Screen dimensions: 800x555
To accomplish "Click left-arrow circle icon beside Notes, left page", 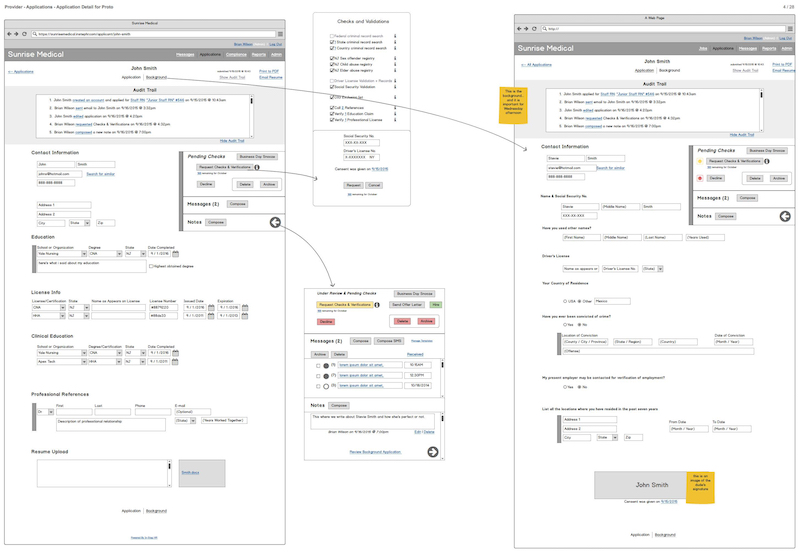I will [x=275, y=222].
